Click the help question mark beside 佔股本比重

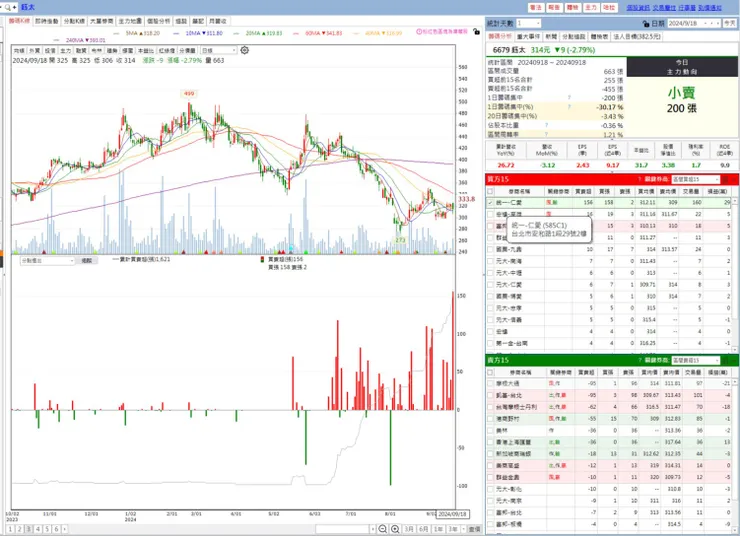pos(547,125)
